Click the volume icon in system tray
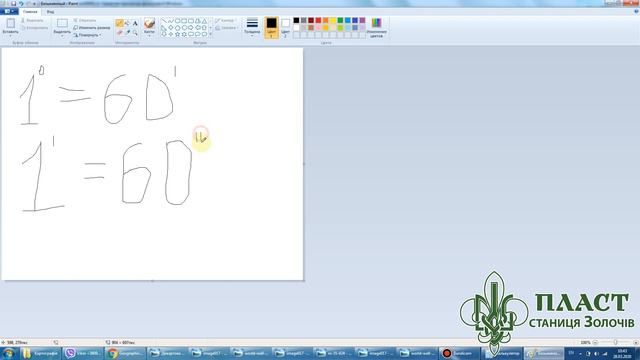640x360 pixels. click(x=596, y=353)
